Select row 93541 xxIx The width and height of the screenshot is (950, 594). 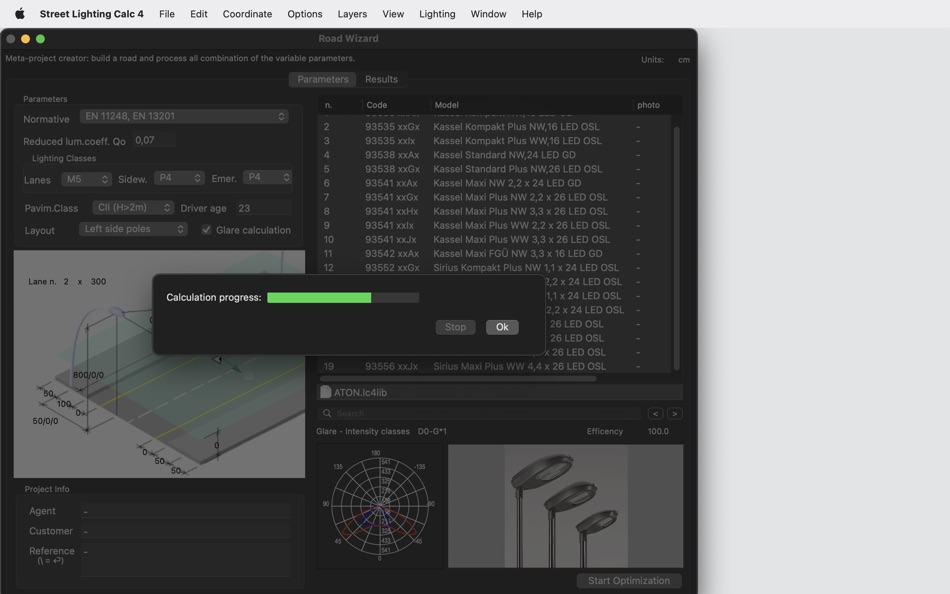(x=494, y=225)
